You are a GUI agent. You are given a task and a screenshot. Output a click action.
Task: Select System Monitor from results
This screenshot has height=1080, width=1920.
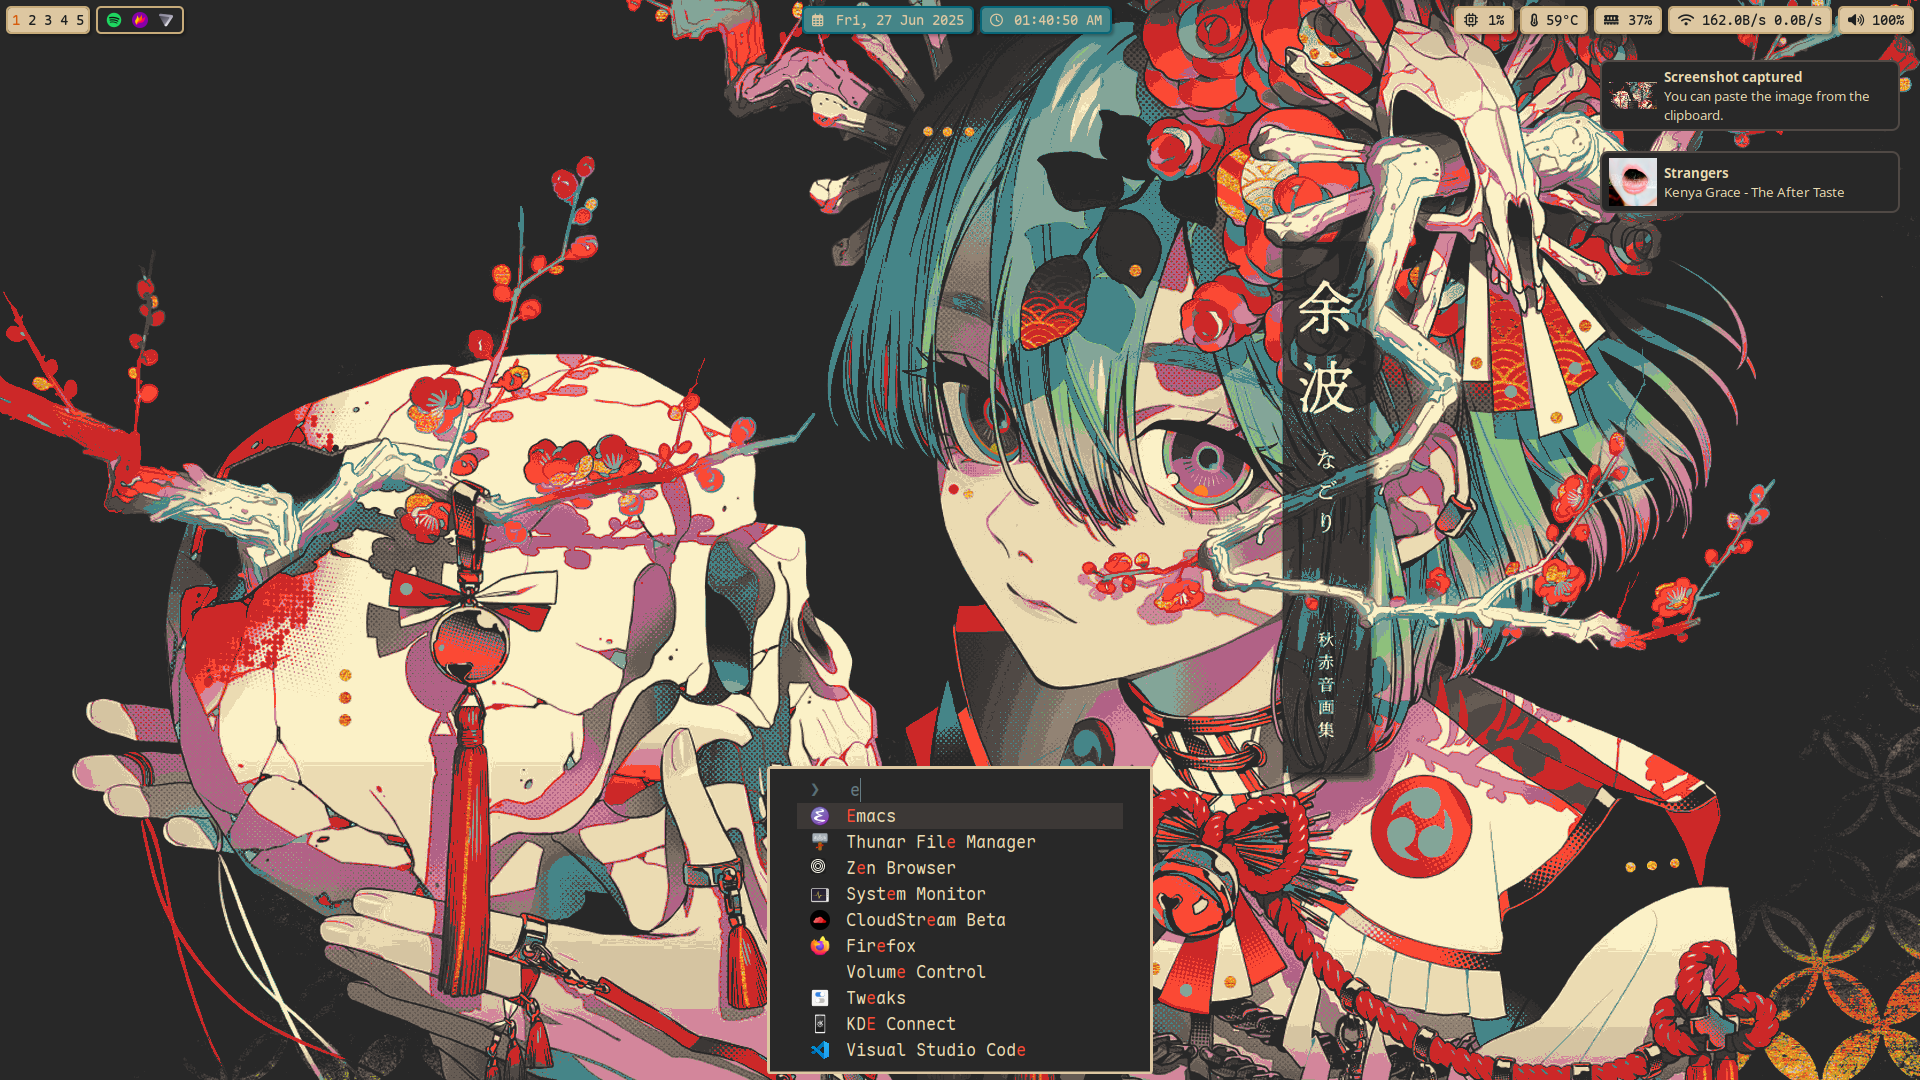click(x=915, y=894)
